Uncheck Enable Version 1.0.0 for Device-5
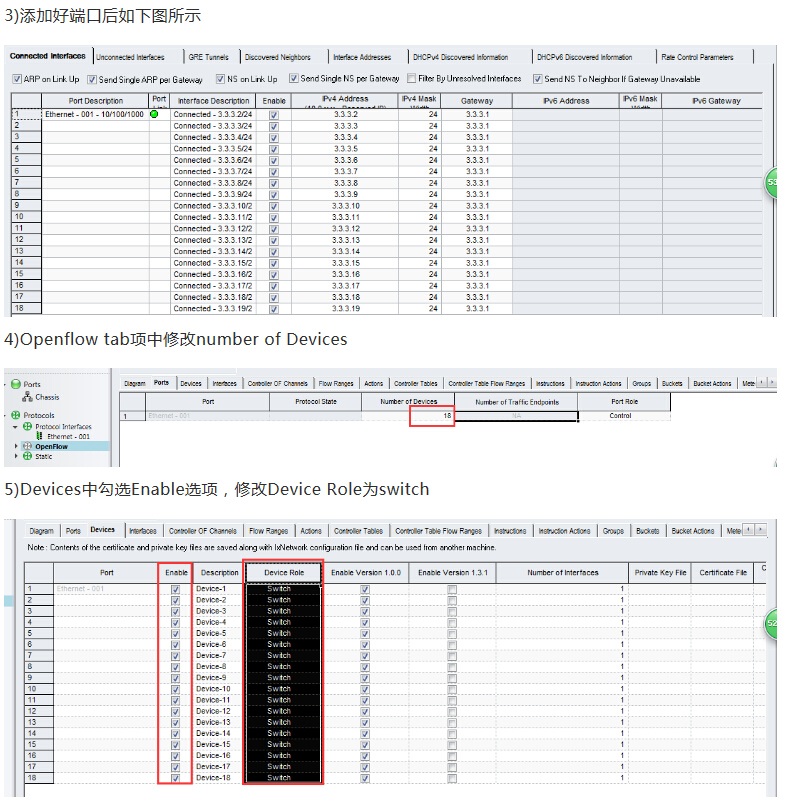 click(365, 634)
